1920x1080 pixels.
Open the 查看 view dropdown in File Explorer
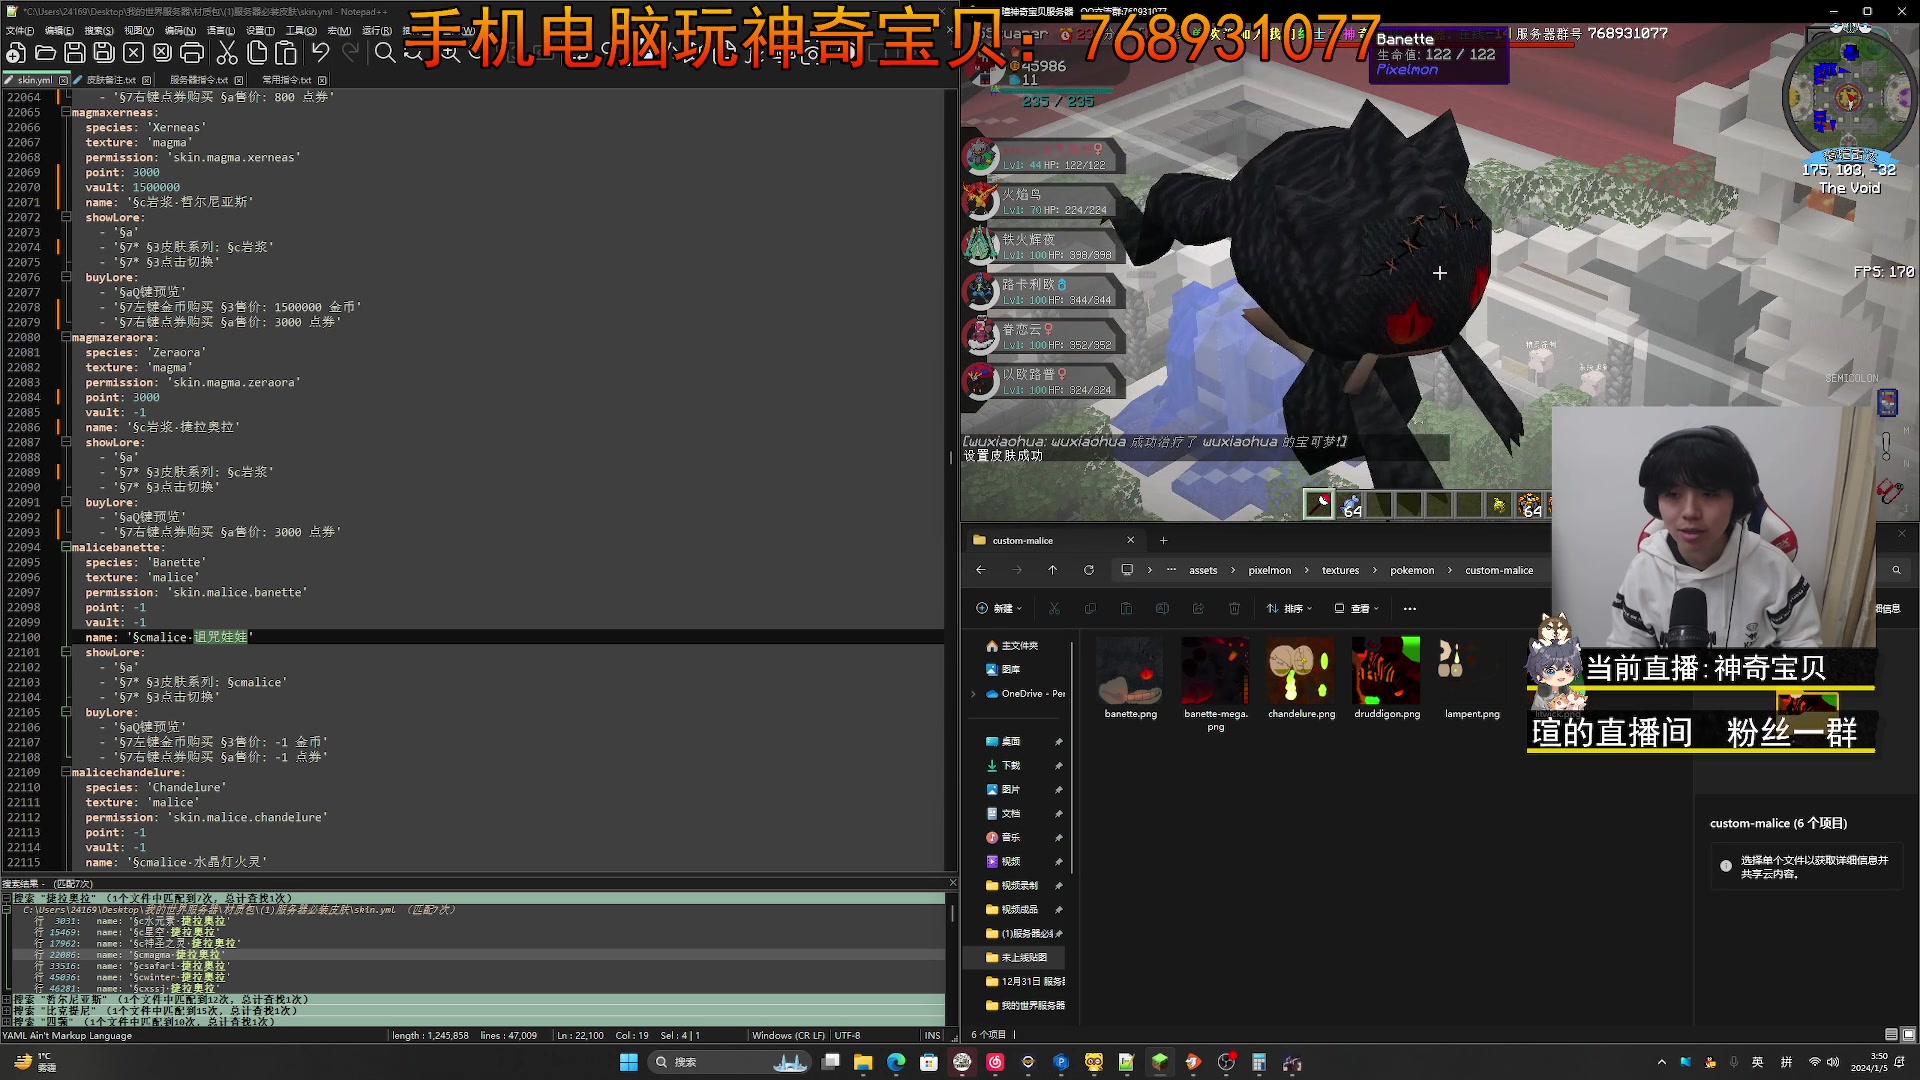1357,608
